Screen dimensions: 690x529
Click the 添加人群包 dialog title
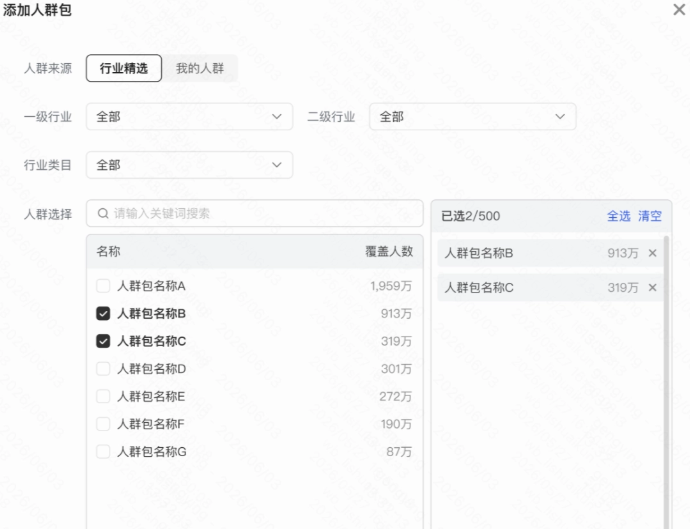(x=37, y=10)
